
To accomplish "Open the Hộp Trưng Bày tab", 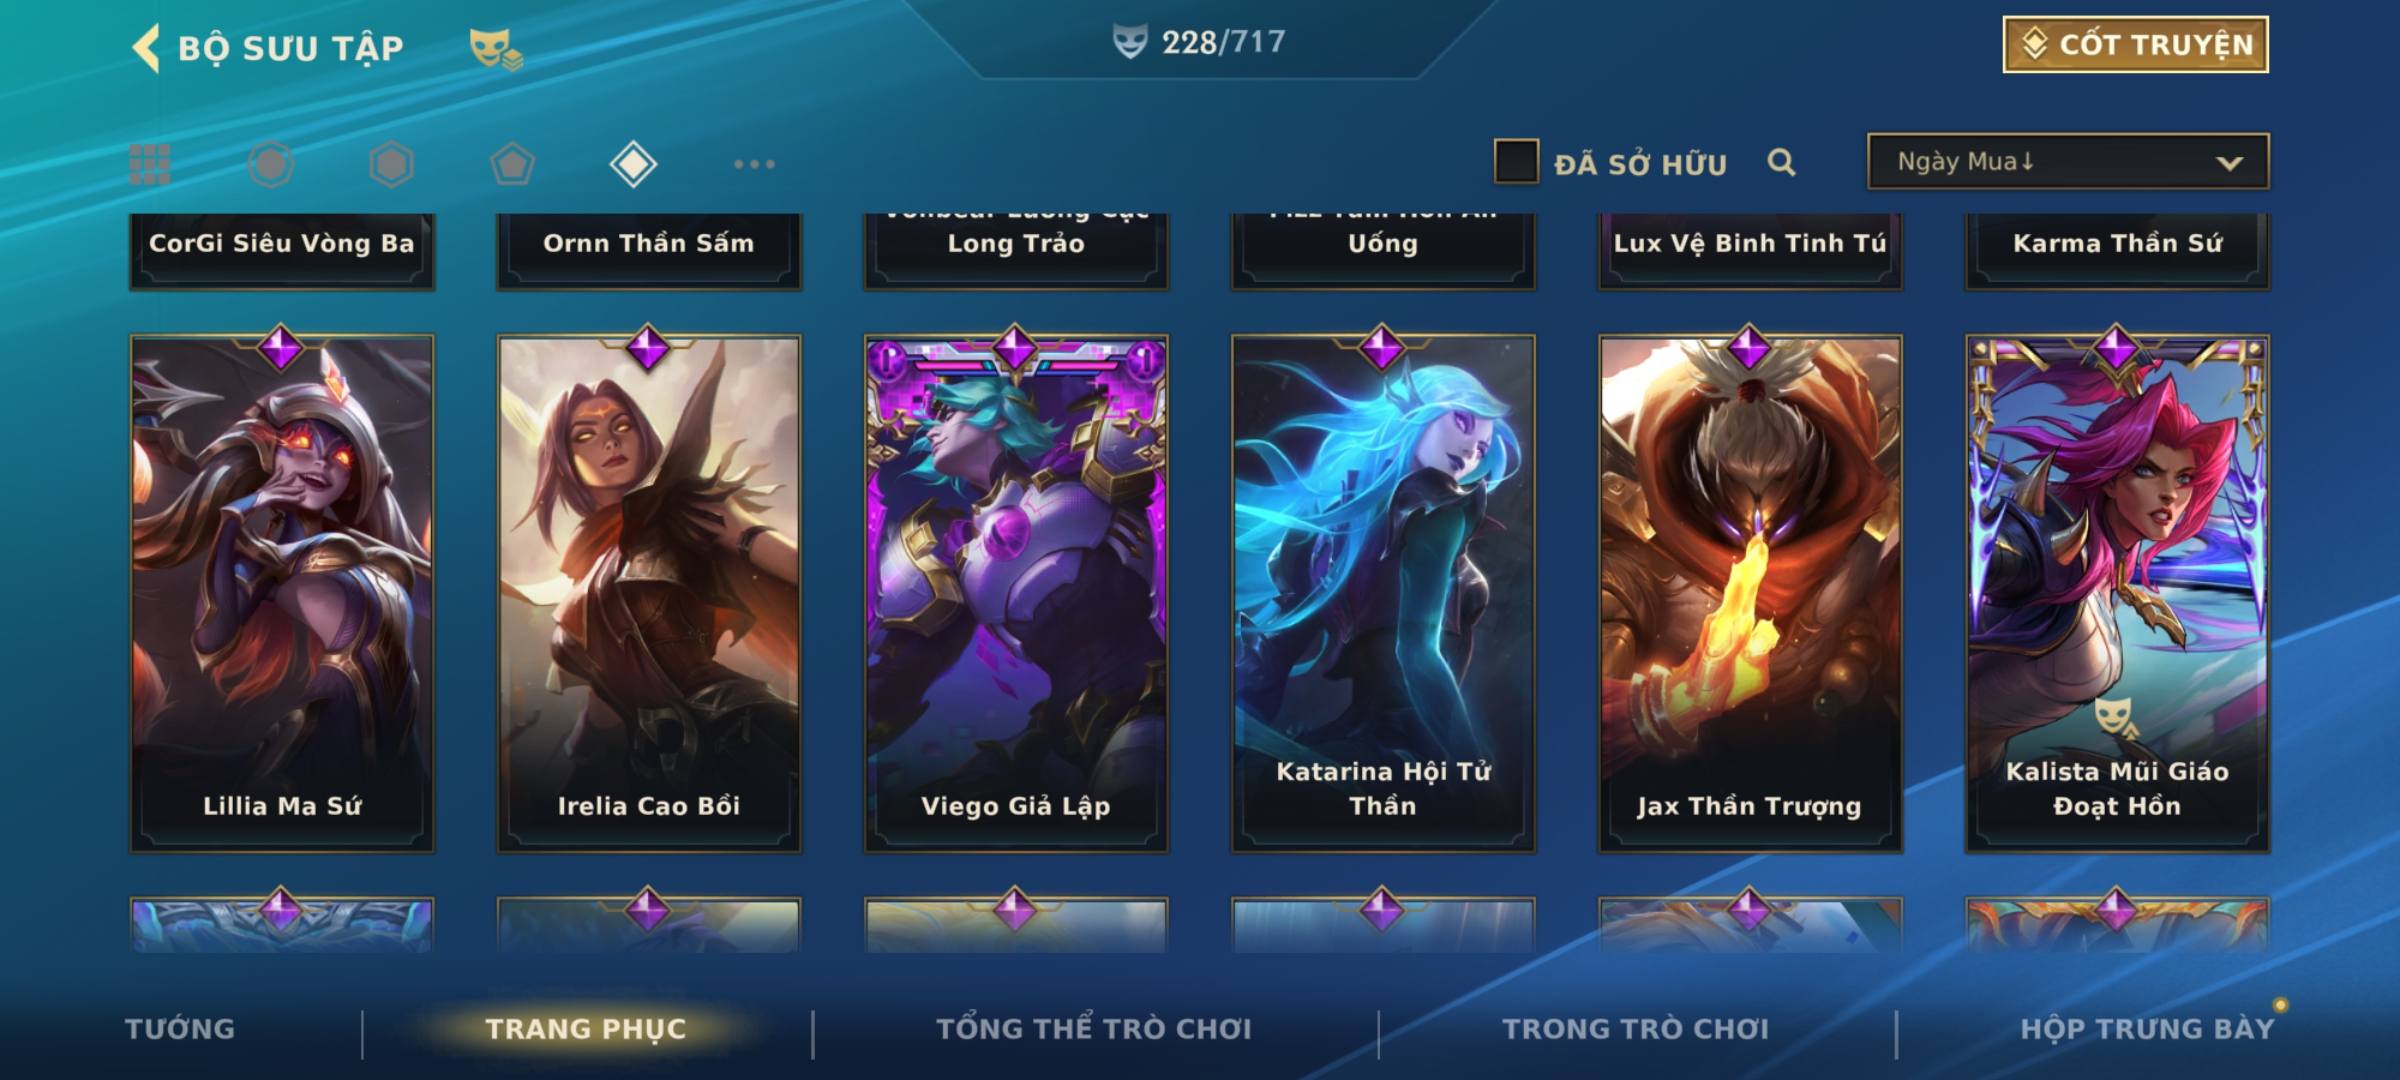I will point(2147,1029).
